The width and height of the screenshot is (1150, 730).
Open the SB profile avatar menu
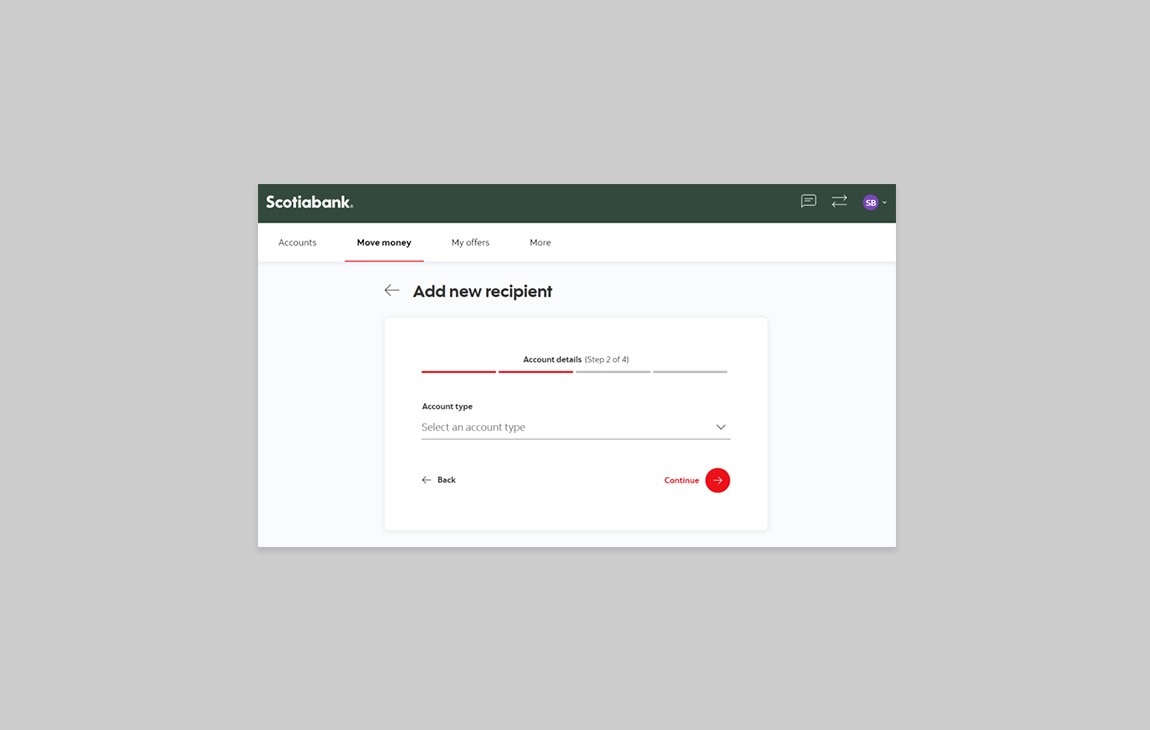click(x=871, y=202)
